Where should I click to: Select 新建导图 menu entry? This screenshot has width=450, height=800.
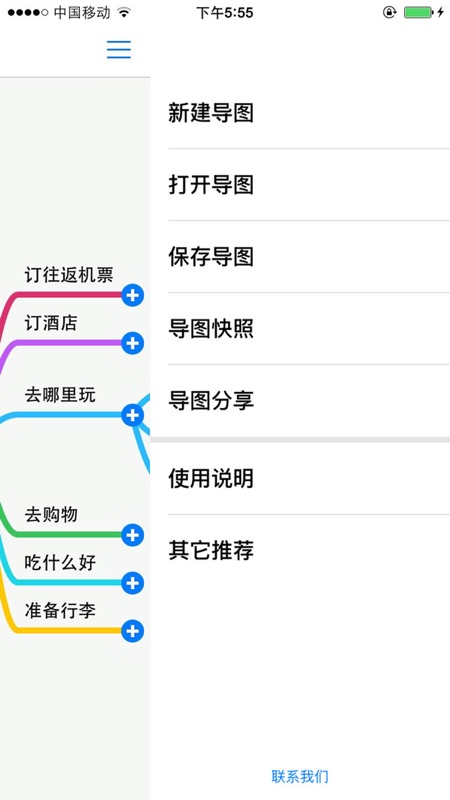coord(300,113)
